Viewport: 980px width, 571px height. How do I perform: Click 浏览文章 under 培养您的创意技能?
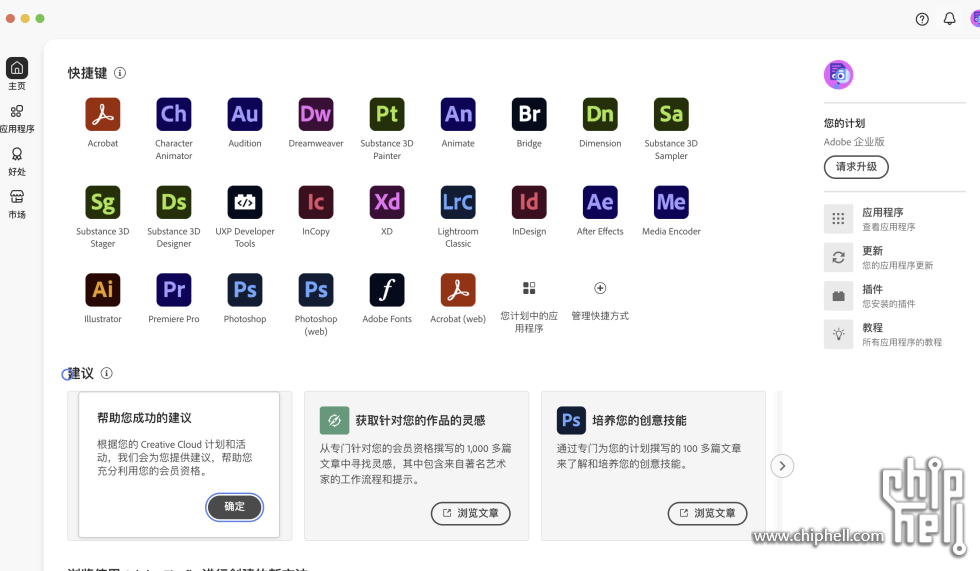tap(708, 513)
